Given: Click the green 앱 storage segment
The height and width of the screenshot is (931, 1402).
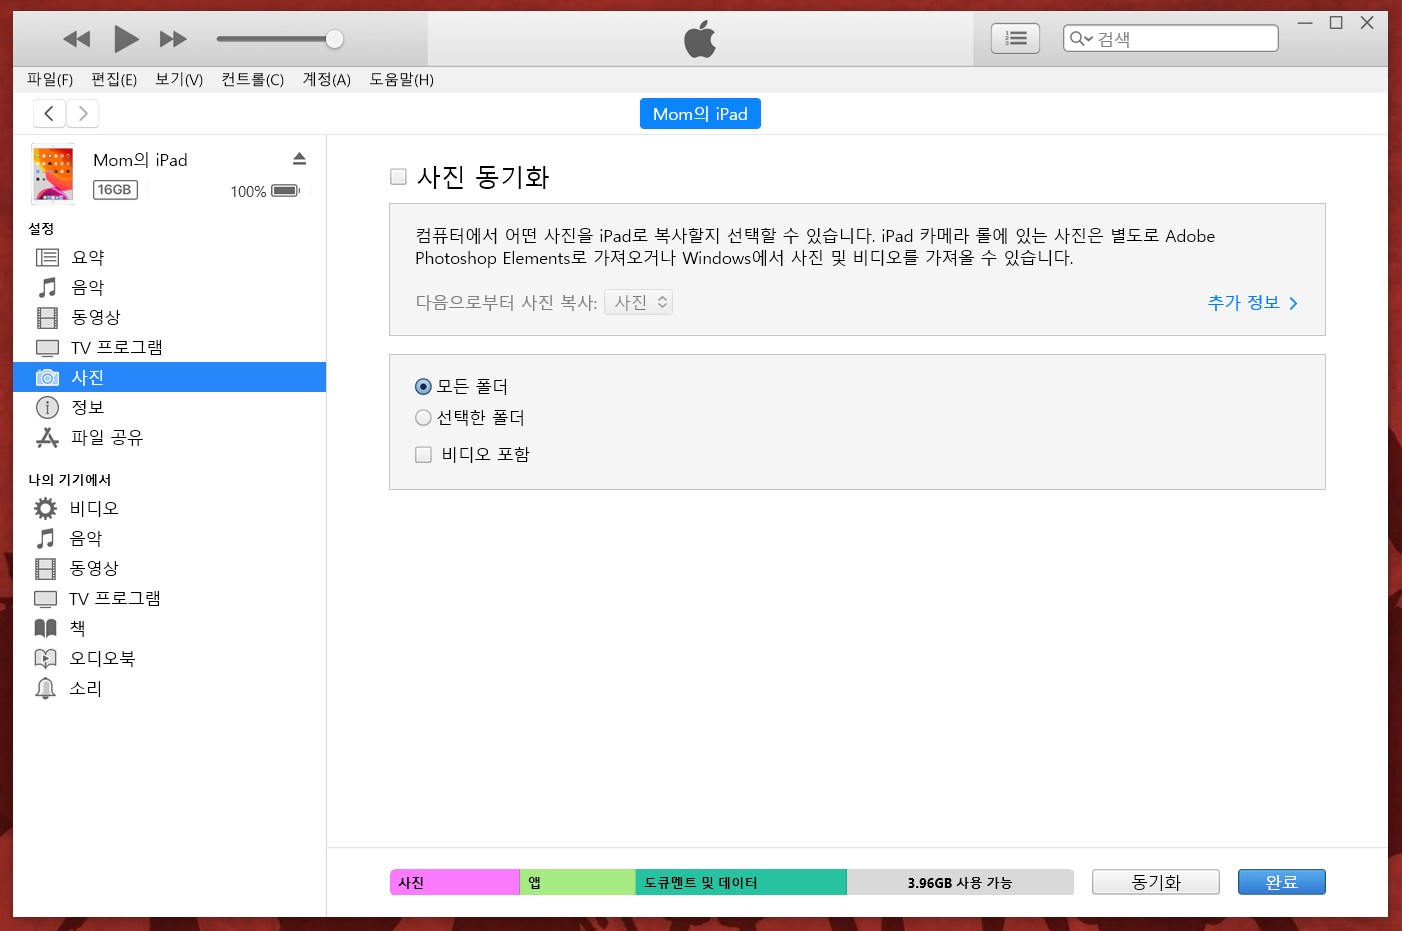Looking at the screenshot, I should pos(578,882).
